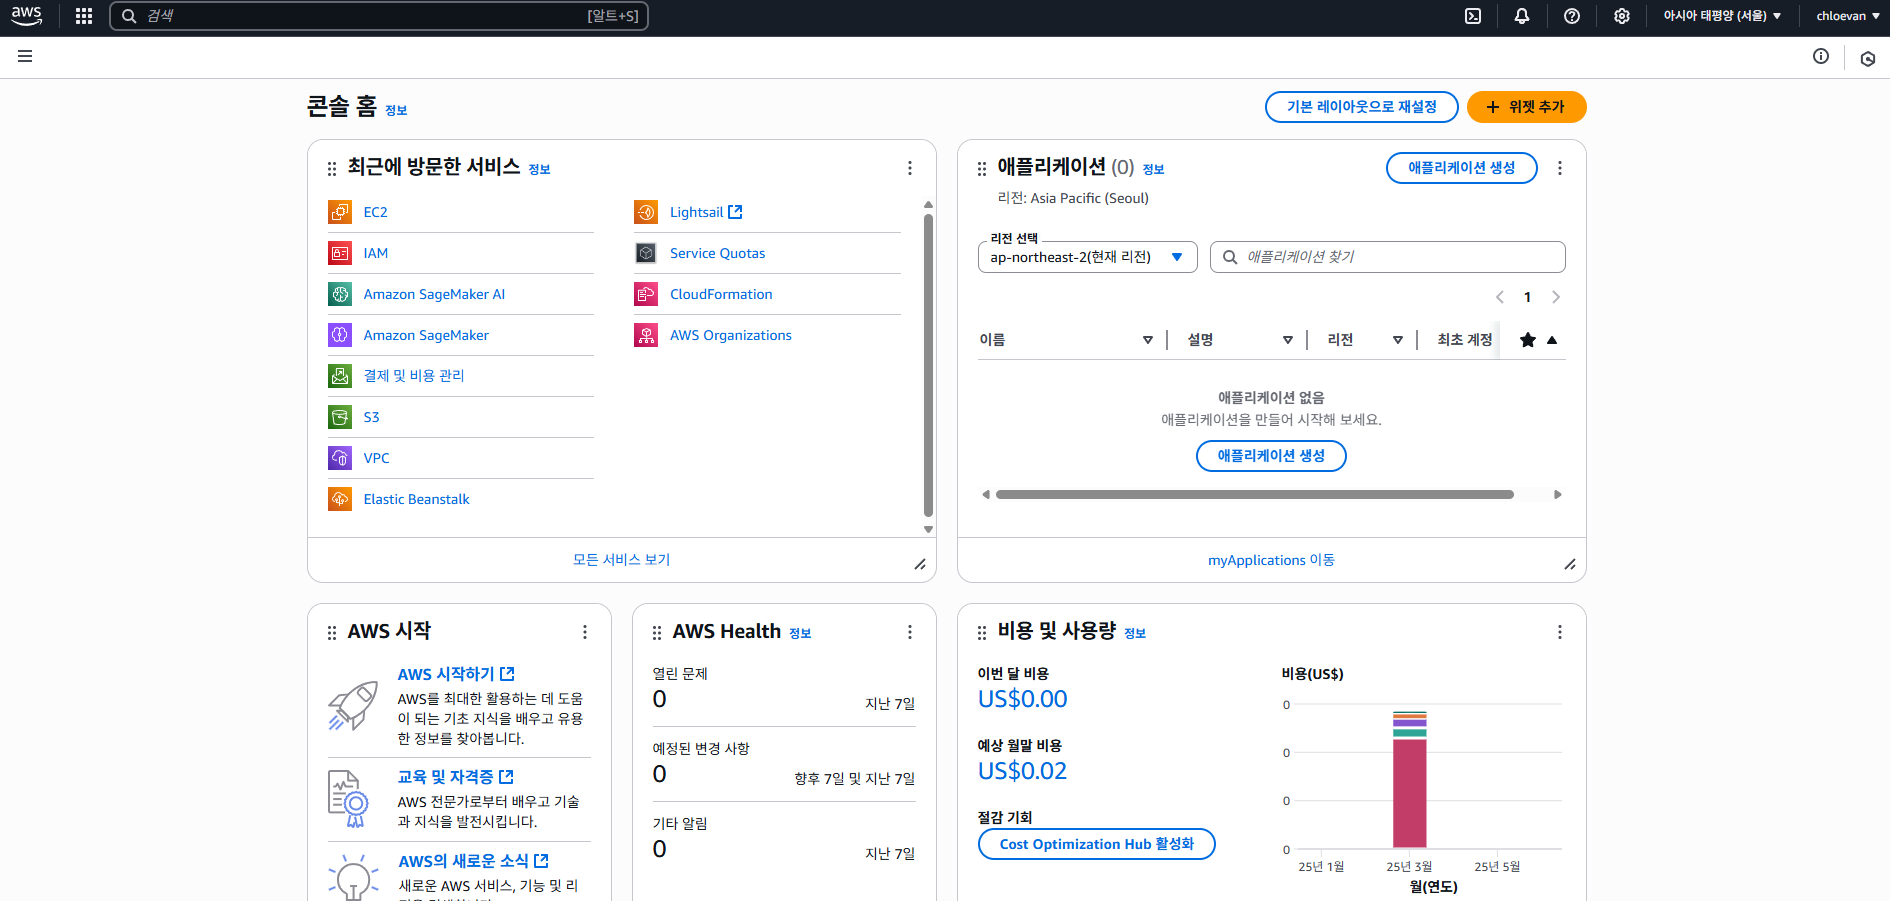Viewport: 1890px width, 901px height.
Task: Go to previous applications page chevron
Action: (x=1500, y=297)
